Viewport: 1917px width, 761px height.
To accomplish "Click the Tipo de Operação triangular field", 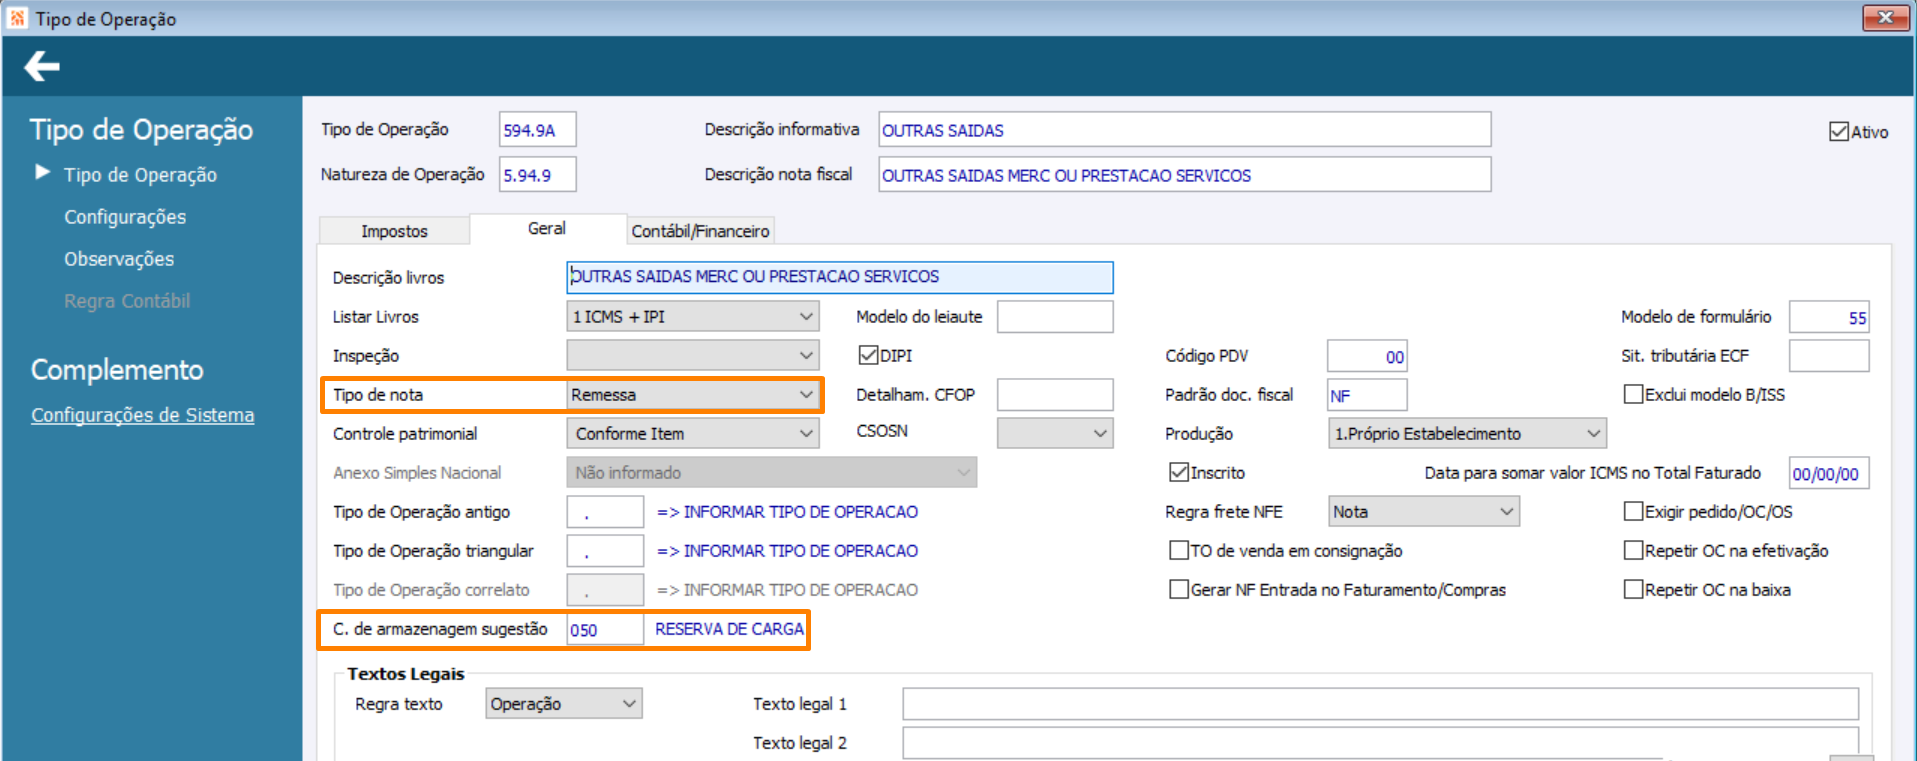I will (605, 550).
